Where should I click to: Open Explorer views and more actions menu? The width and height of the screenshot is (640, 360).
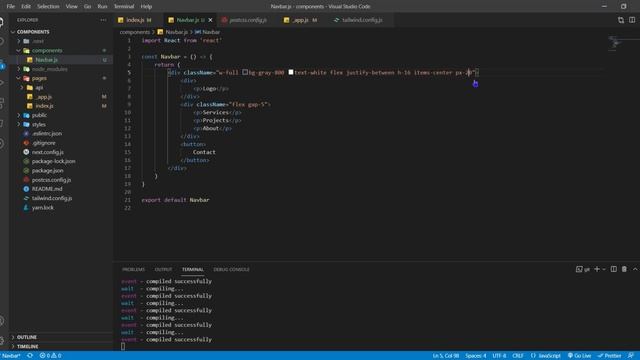click(x=103, y=20)
